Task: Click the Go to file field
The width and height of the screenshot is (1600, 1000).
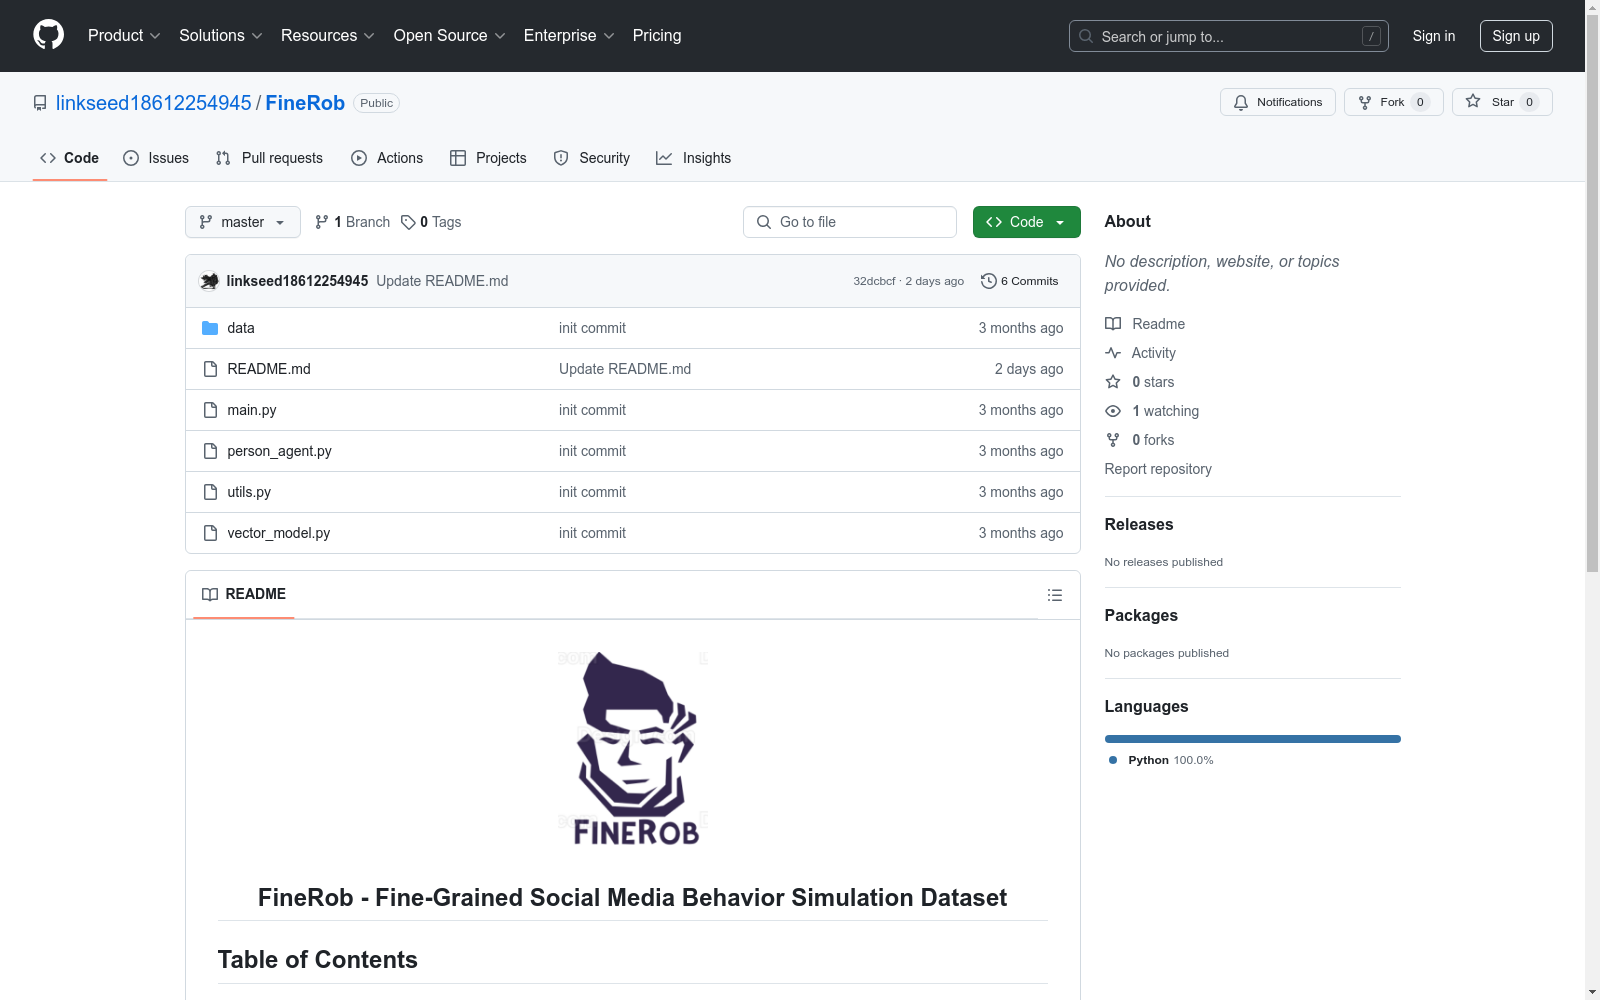Action: tap(850, 222)
